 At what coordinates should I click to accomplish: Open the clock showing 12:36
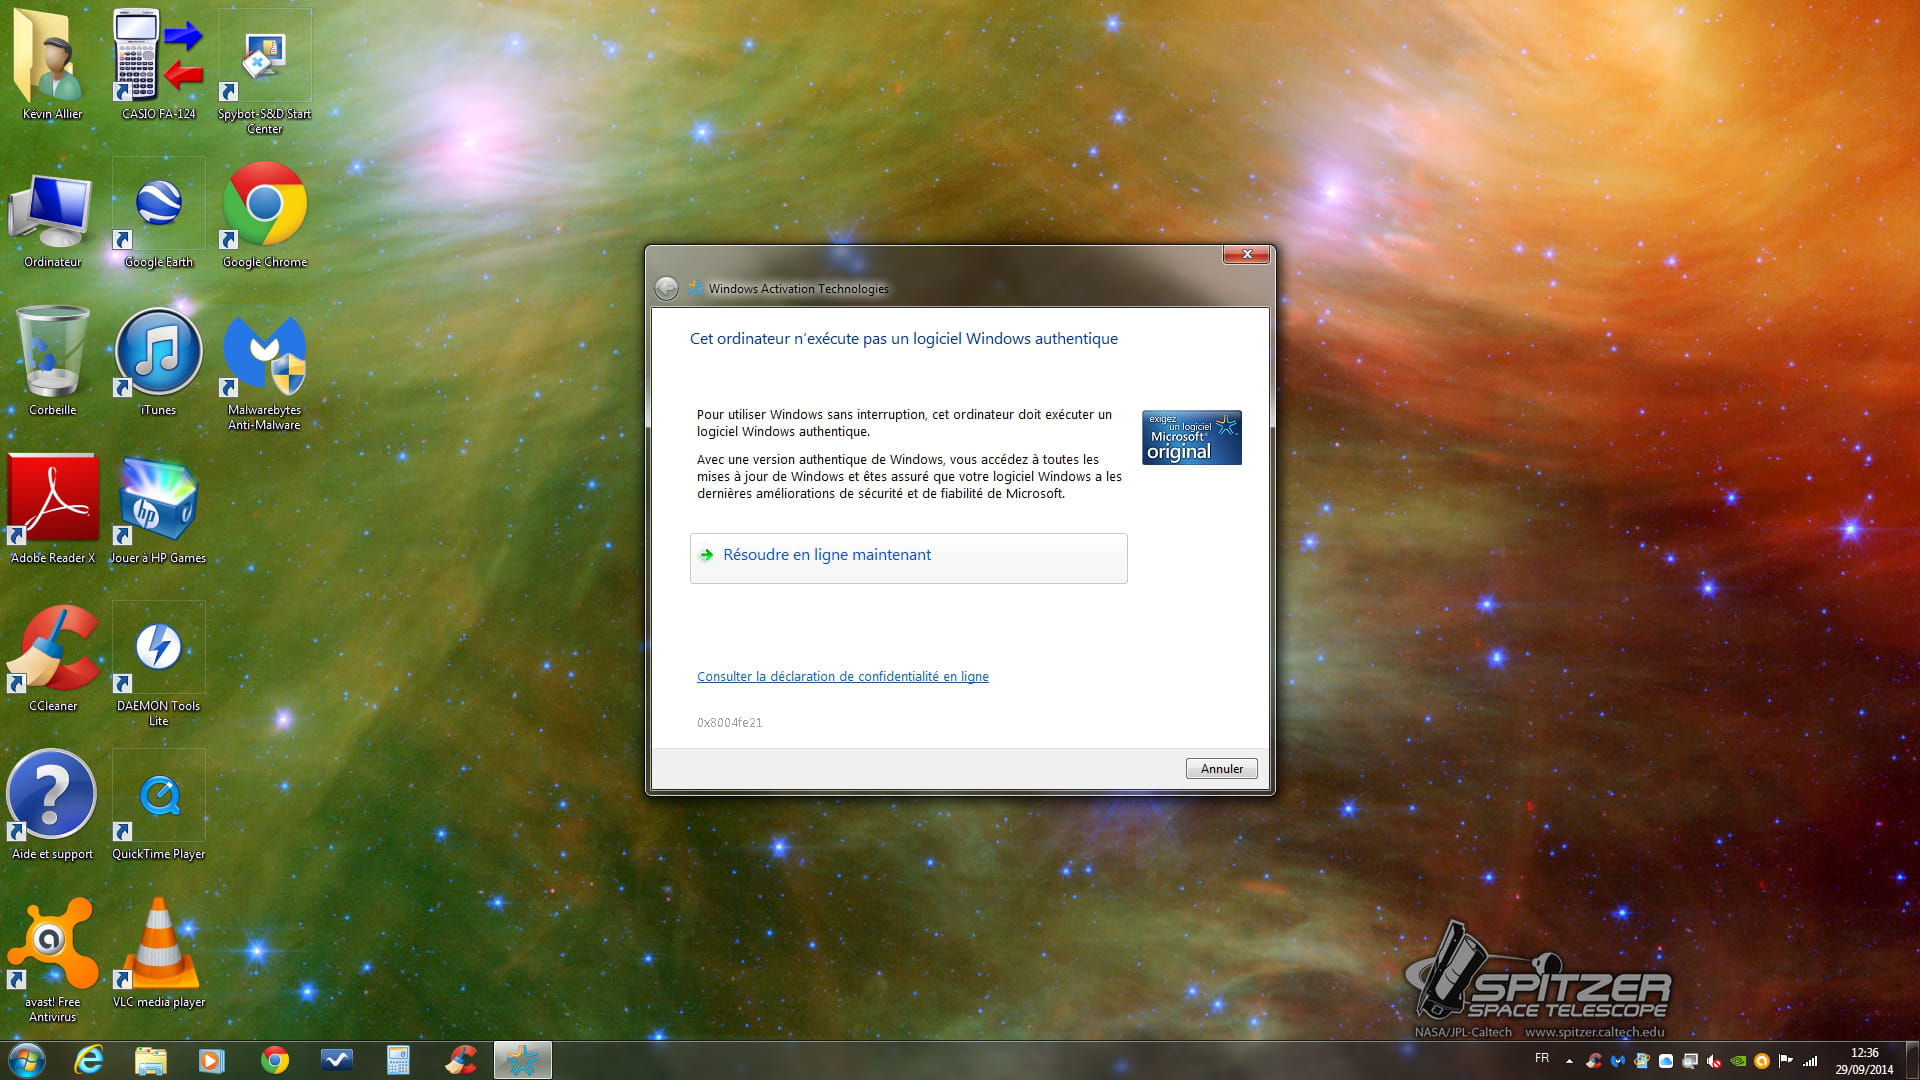(x=1864, y=1060)
